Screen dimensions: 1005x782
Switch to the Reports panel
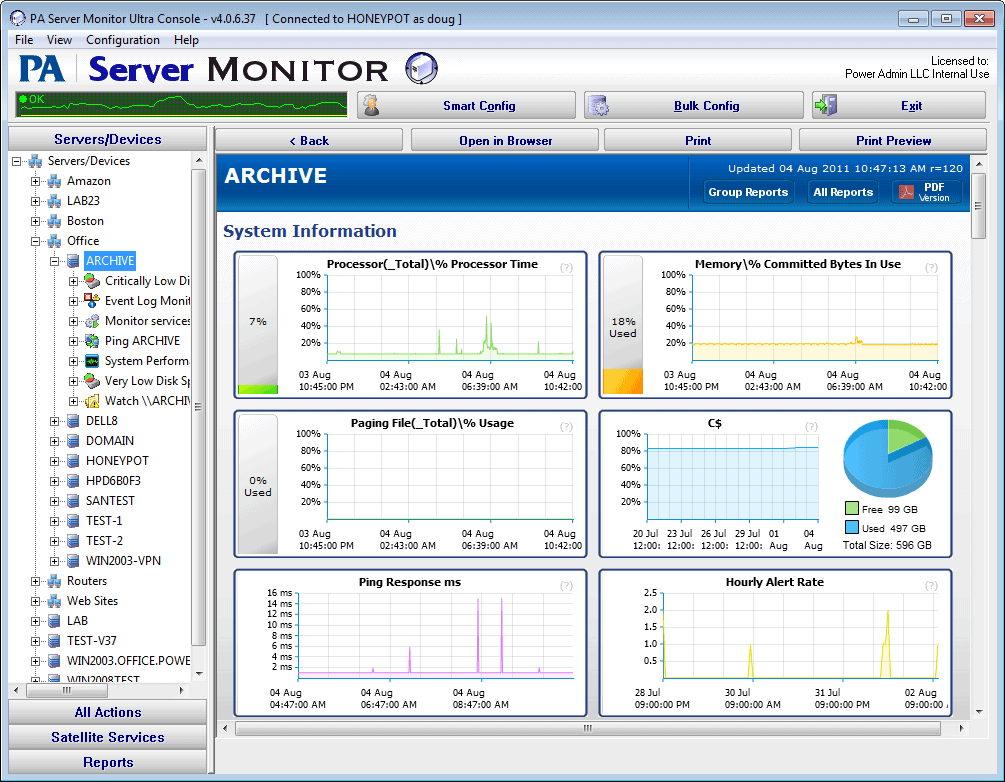(x=108, y=762)
